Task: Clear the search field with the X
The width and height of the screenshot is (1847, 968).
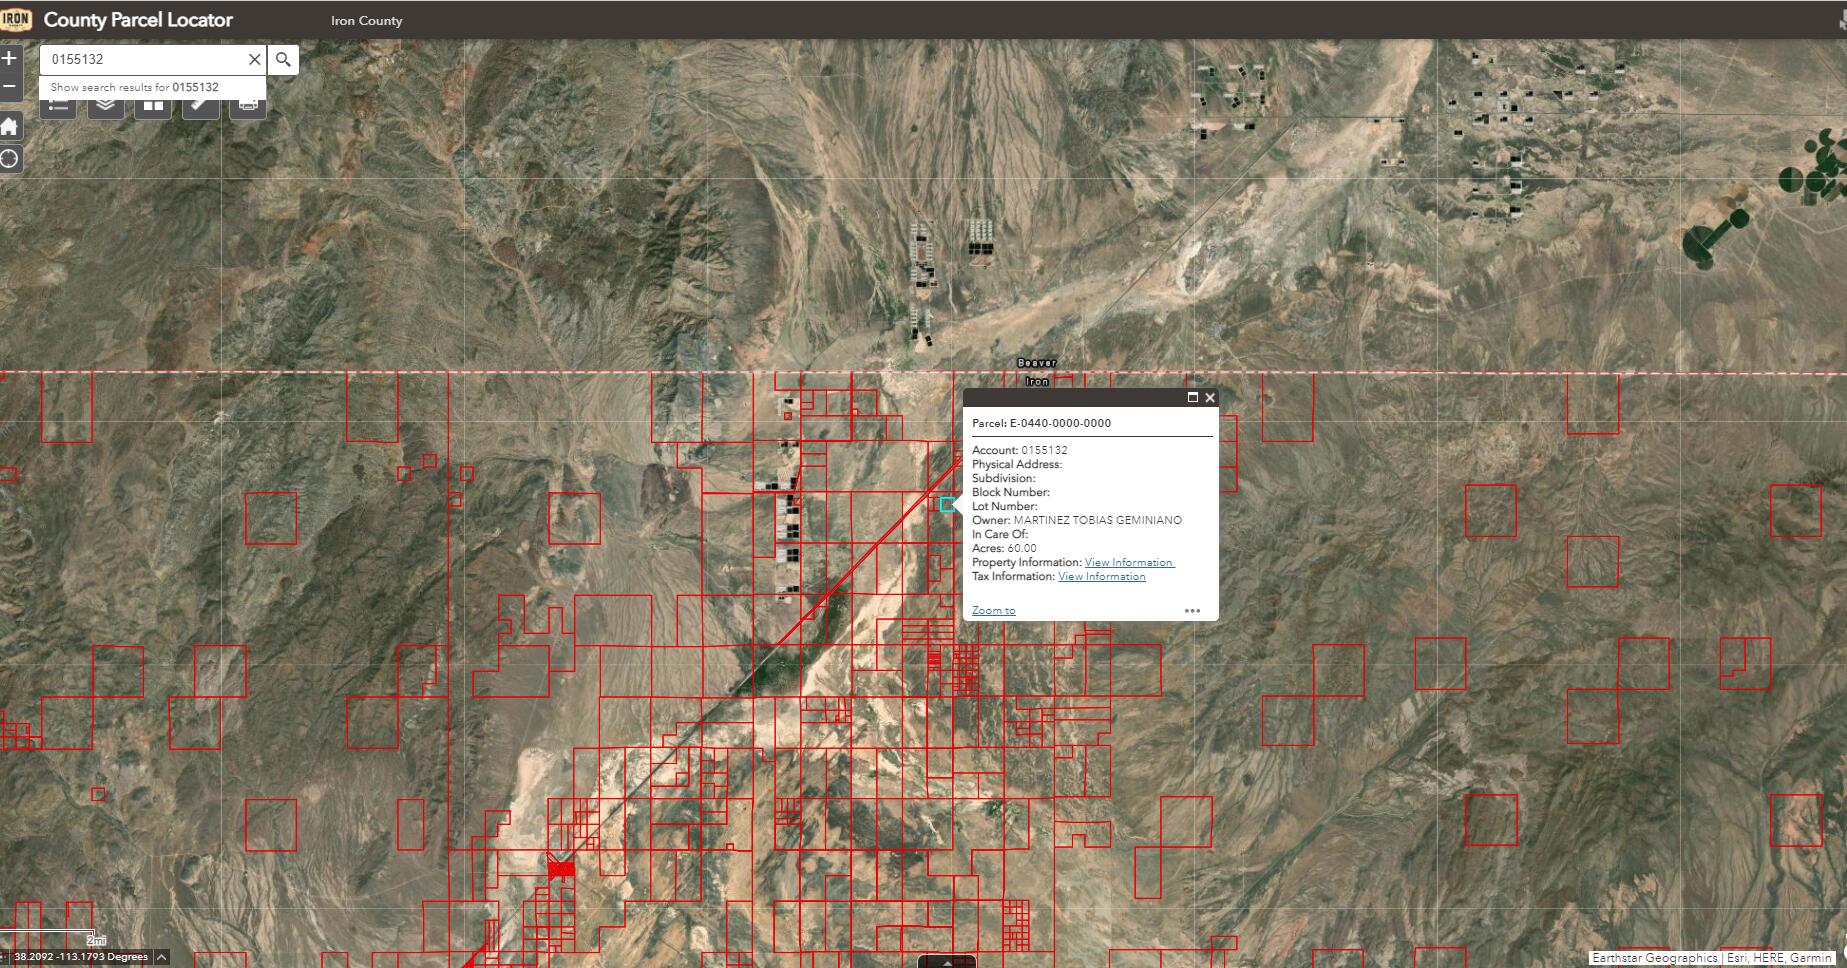Action: (x=253, y=59)
